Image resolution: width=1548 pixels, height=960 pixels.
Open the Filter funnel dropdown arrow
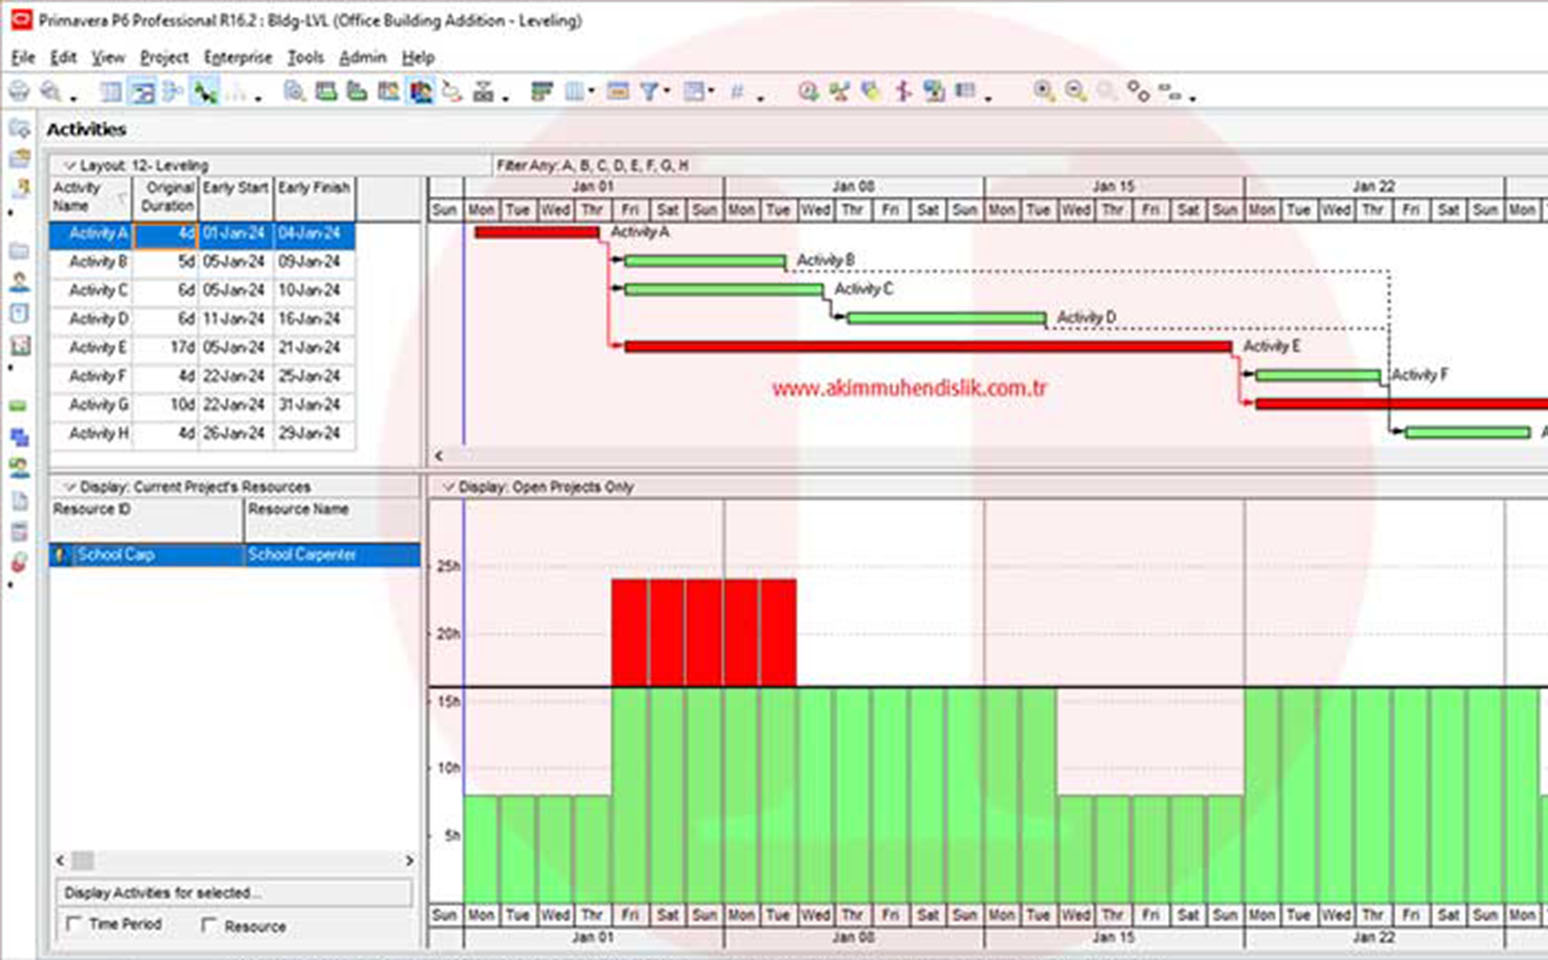coord(667,92)
